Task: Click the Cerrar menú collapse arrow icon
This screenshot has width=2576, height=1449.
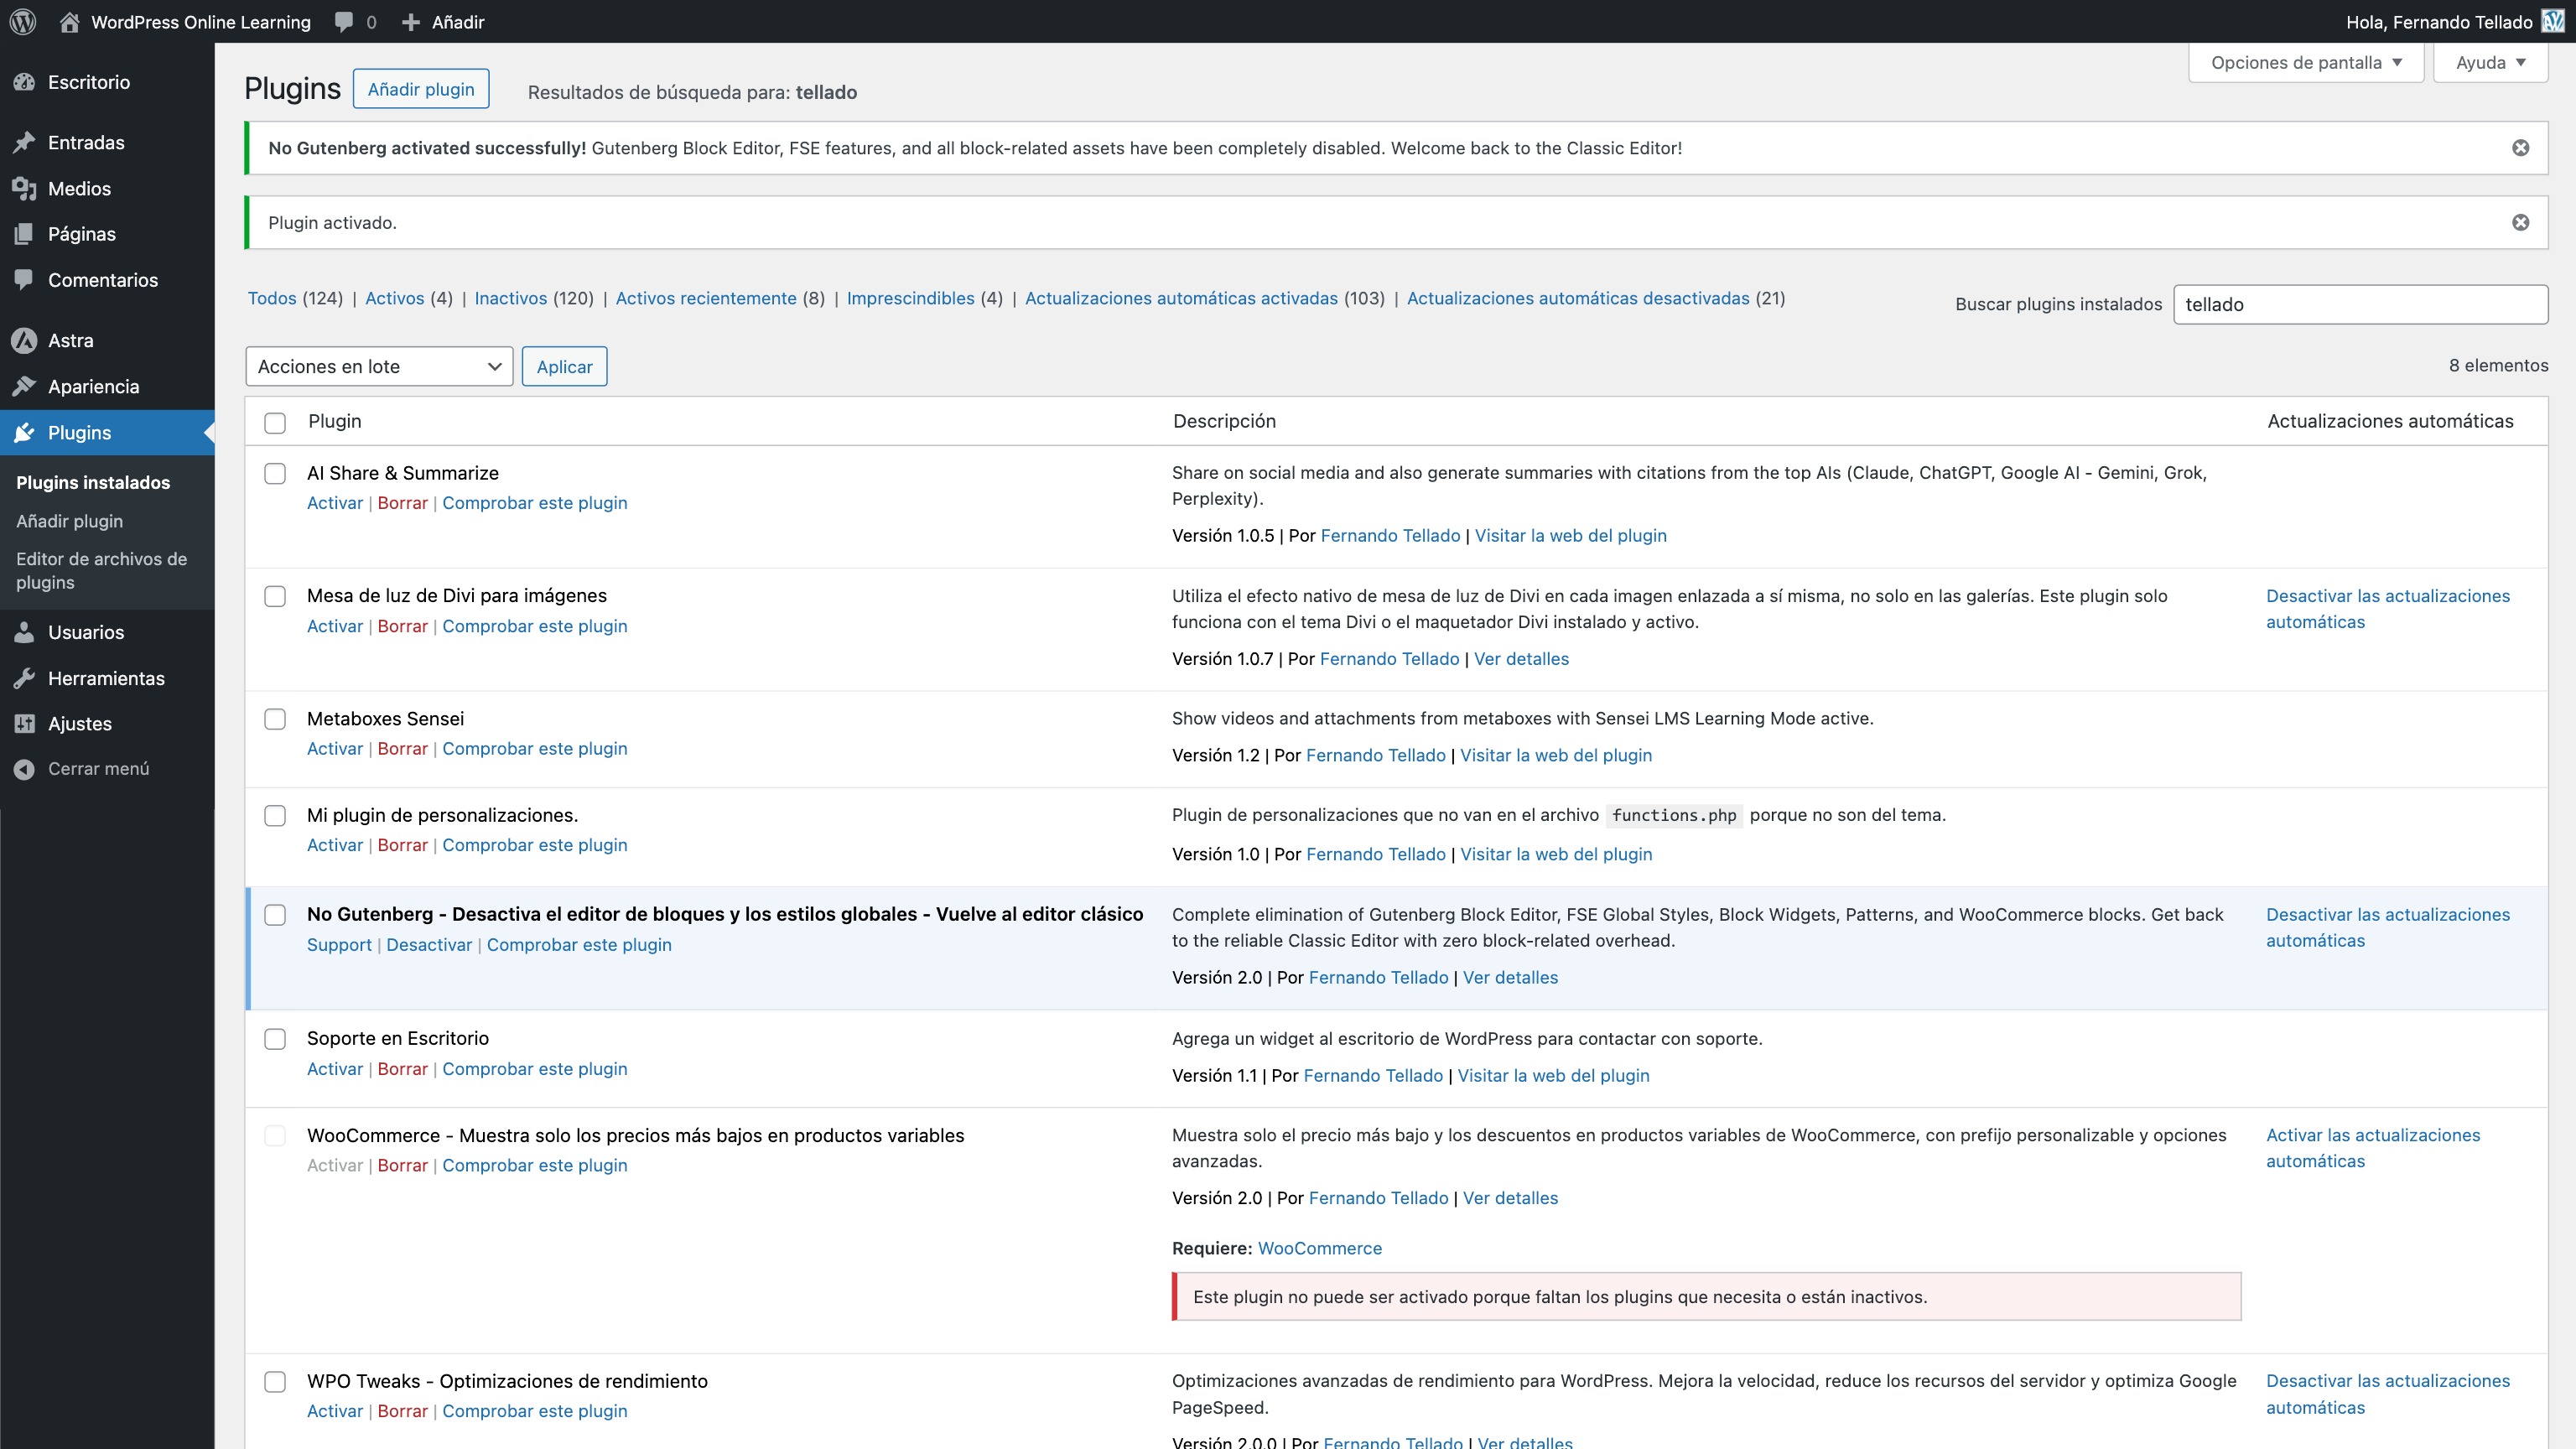Action: point(25,768)
